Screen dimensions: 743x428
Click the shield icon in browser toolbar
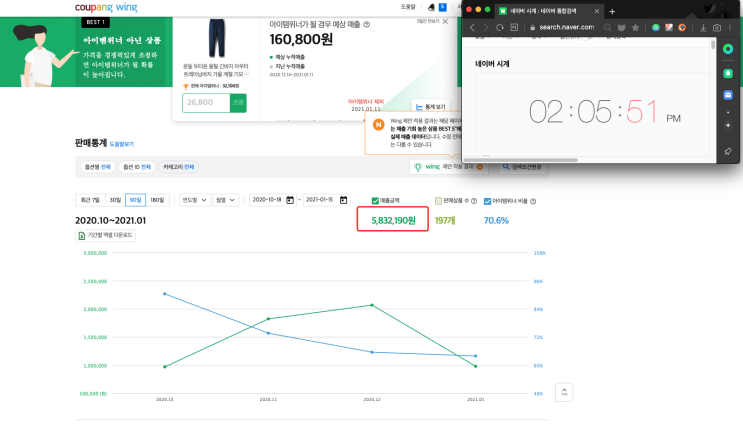point(622,27)
